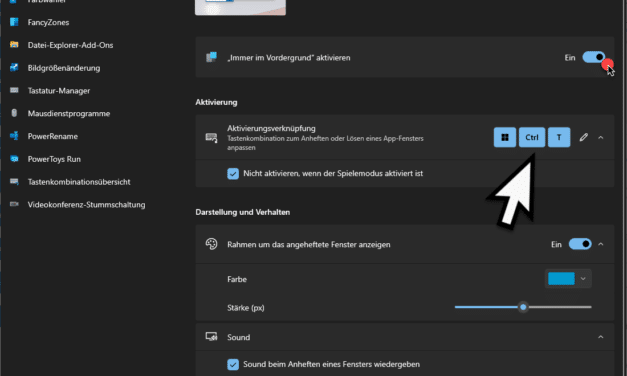The image size is (627, 376).
Task: Click the Darstellung und Verhalten heading
Action: pos(242,212)
